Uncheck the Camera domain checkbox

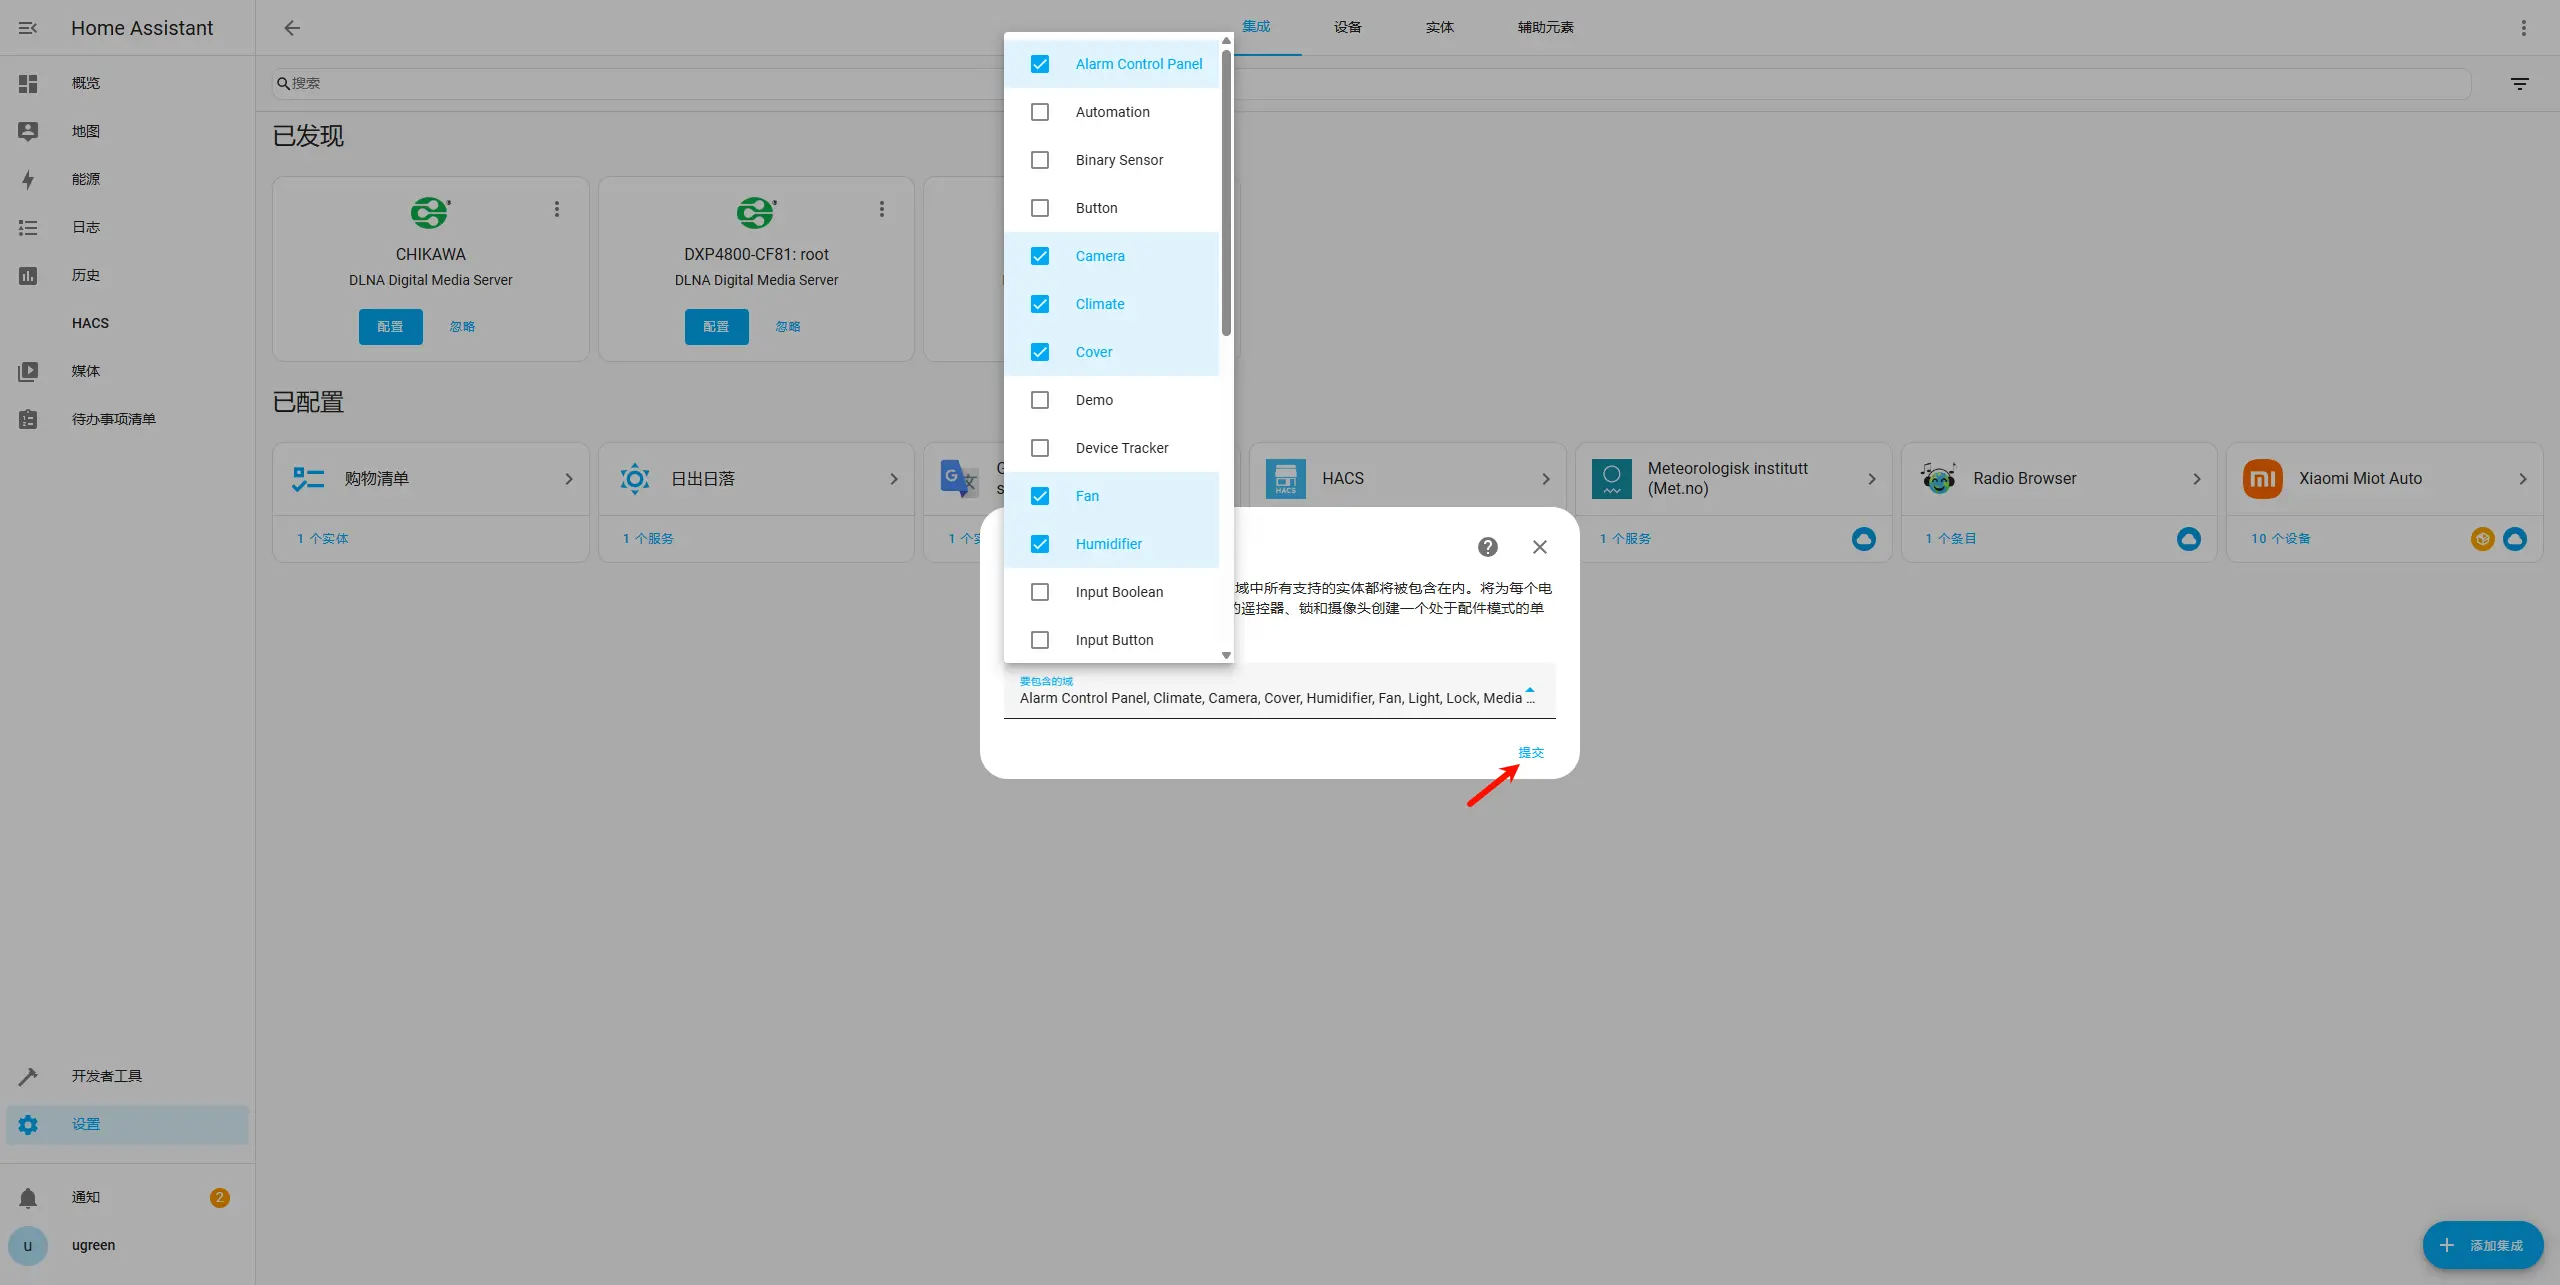(x=1040, y=256)
